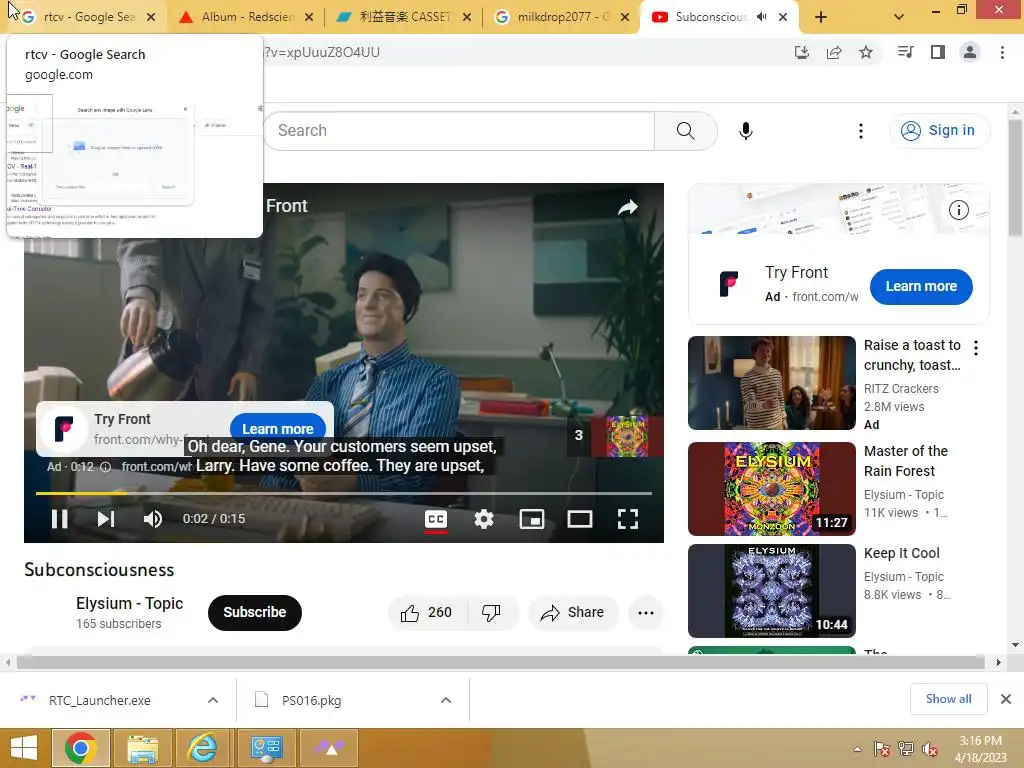Open media controls icon in toolbar
The image size is (1024, 768).
pos(906,52)
